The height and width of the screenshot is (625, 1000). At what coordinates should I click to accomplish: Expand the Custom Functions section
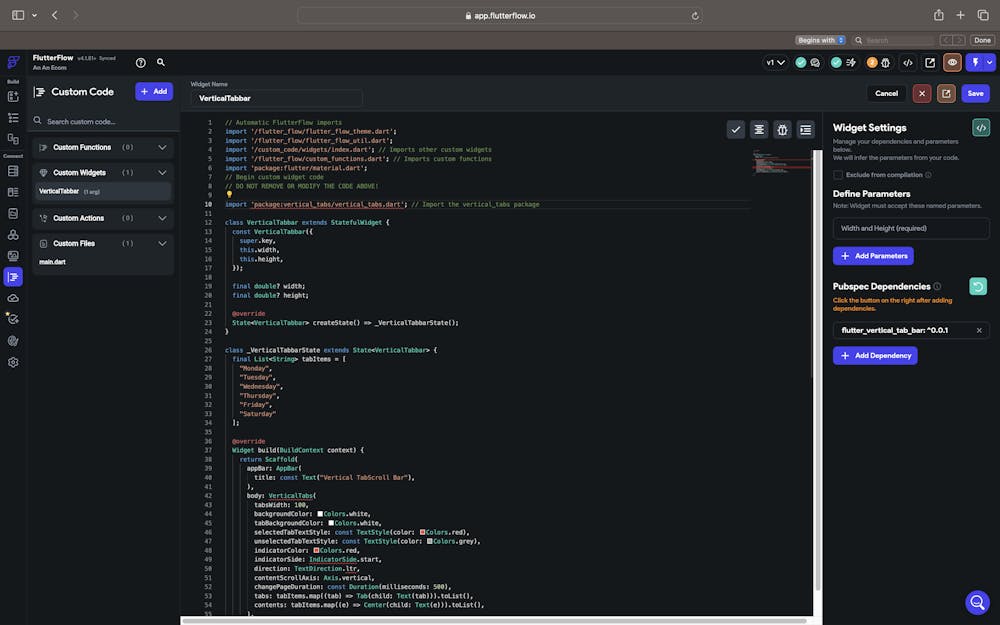(x=162, y=147)
